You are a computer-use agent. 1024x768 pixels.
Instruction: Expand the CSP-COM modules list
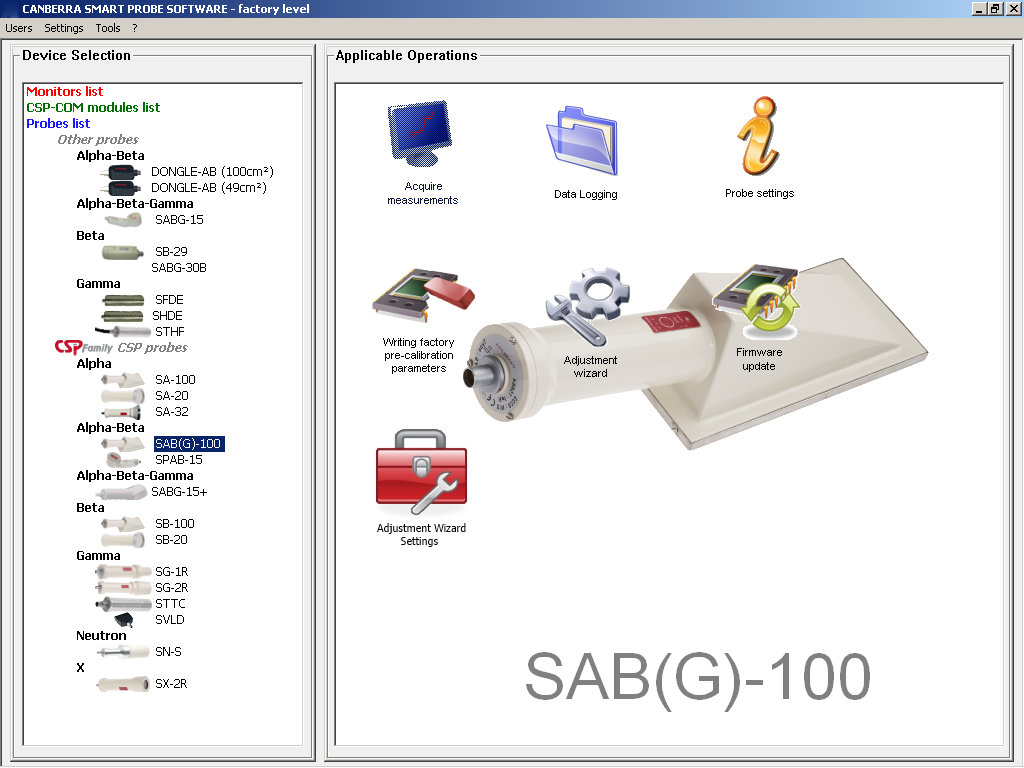coord(92,106)
